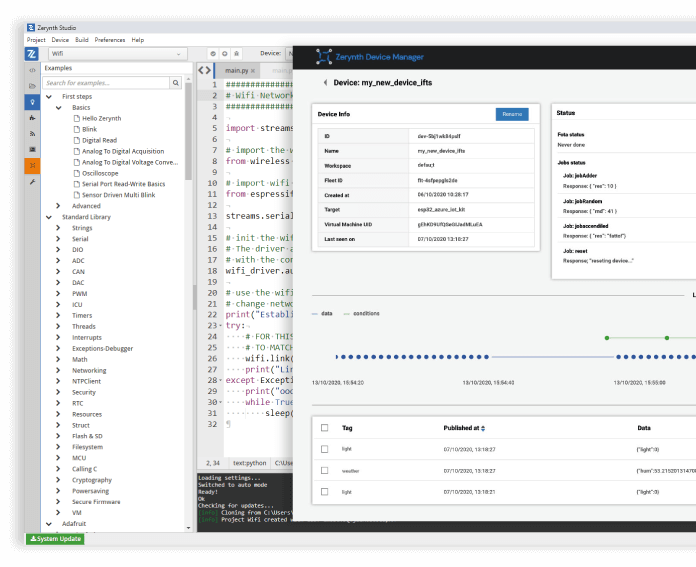Viewport: 696px width, 567px height.
Task: Click the magnifier search button for examples
Action: pyautogui.click(x=176, y=83)
